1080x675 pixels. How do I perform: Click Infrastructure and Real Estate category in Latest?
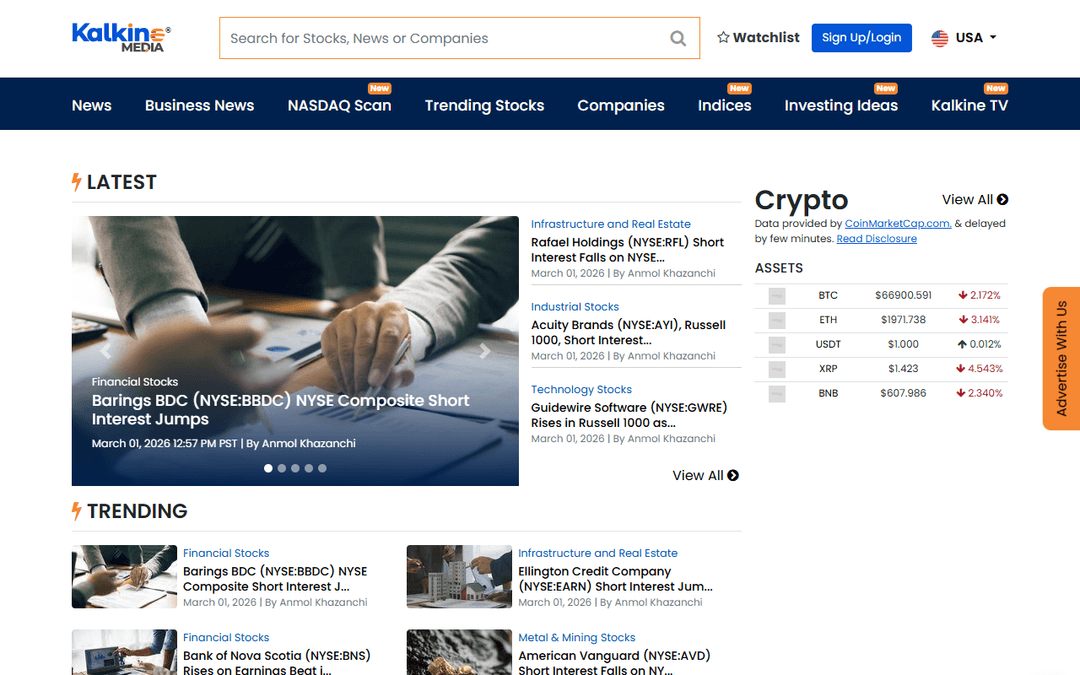coord(610,224)
